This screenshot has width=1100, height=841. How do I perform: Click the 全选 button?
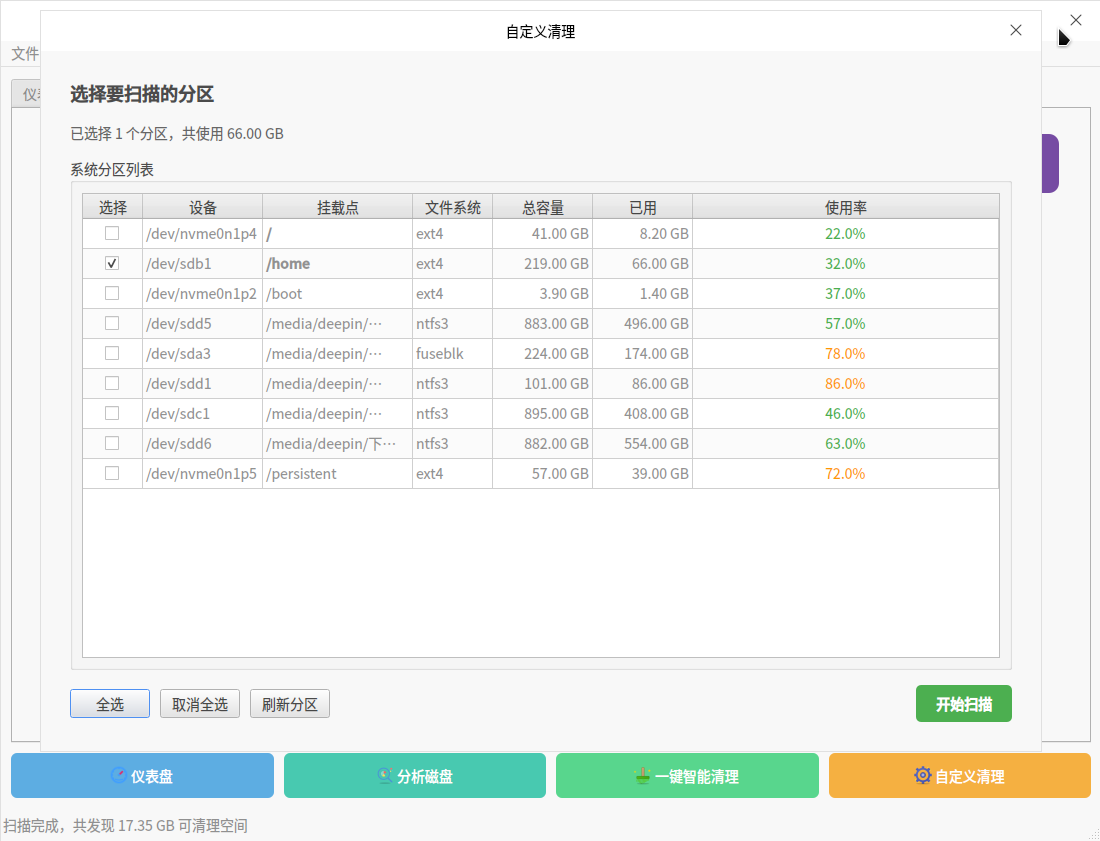[x=110, y=704]
